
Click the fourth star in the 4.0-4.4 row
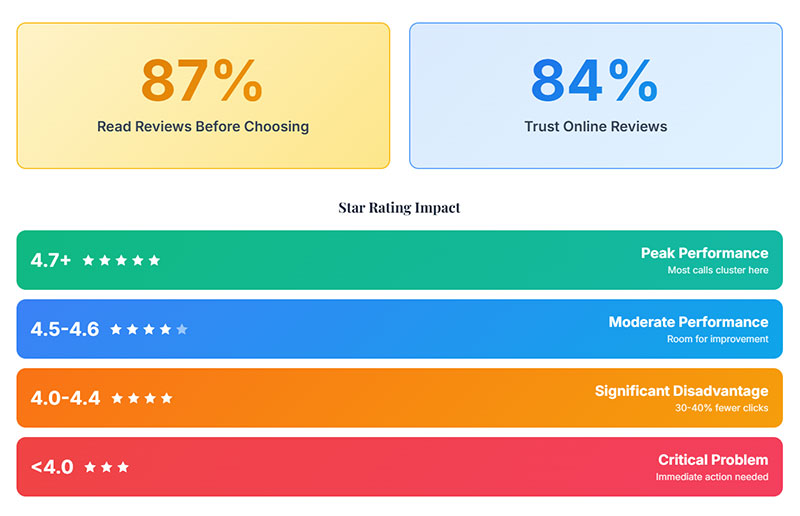click(x=166, y=398)
